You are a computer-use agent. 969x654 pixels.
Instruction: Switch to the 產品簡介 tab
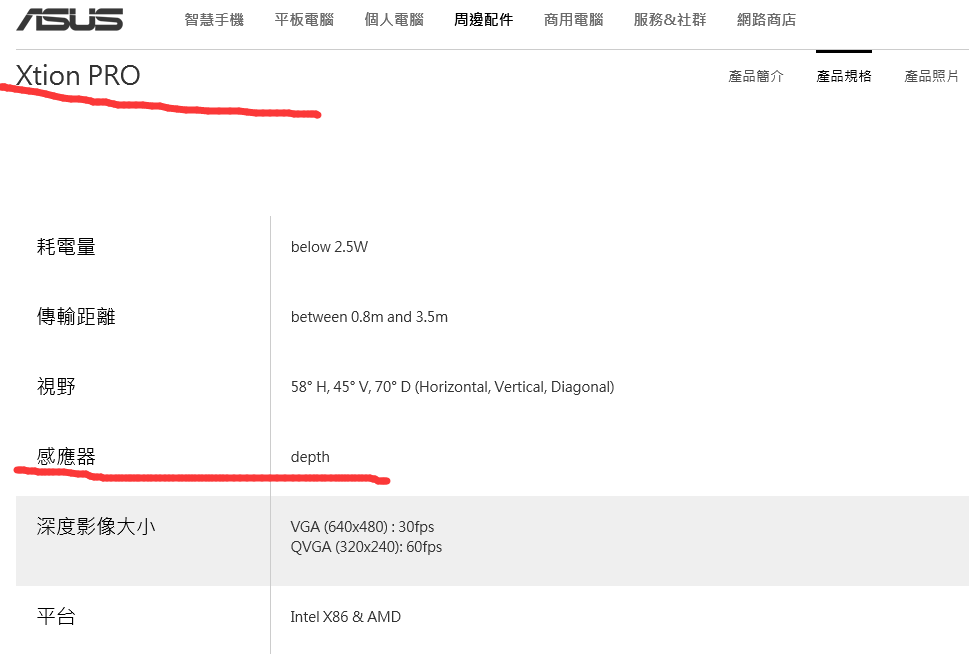[756, 76]
